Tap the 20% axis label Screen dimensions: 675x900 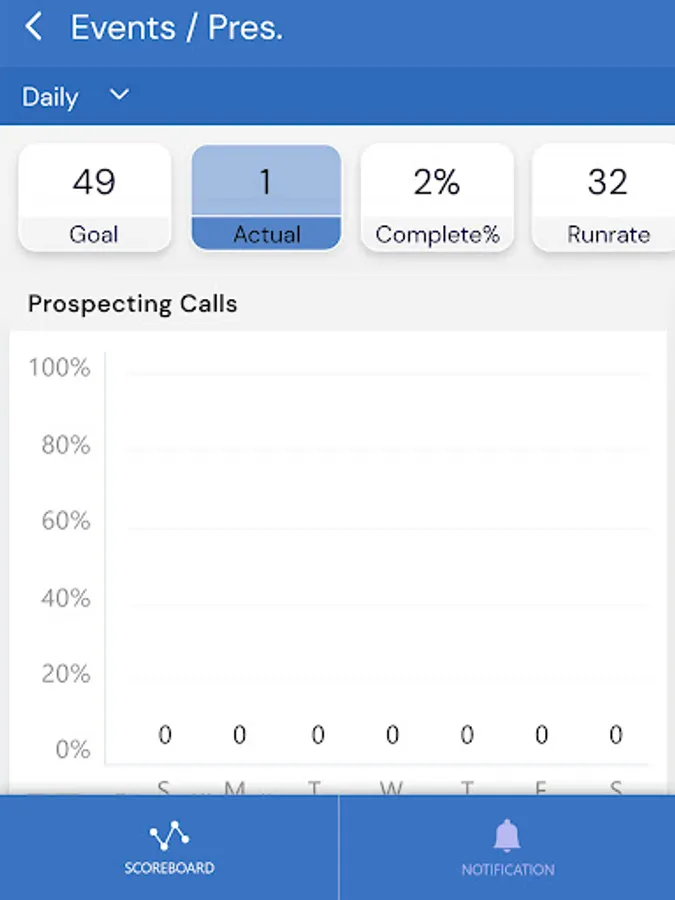pyautogui.click(x=65, y=674)
